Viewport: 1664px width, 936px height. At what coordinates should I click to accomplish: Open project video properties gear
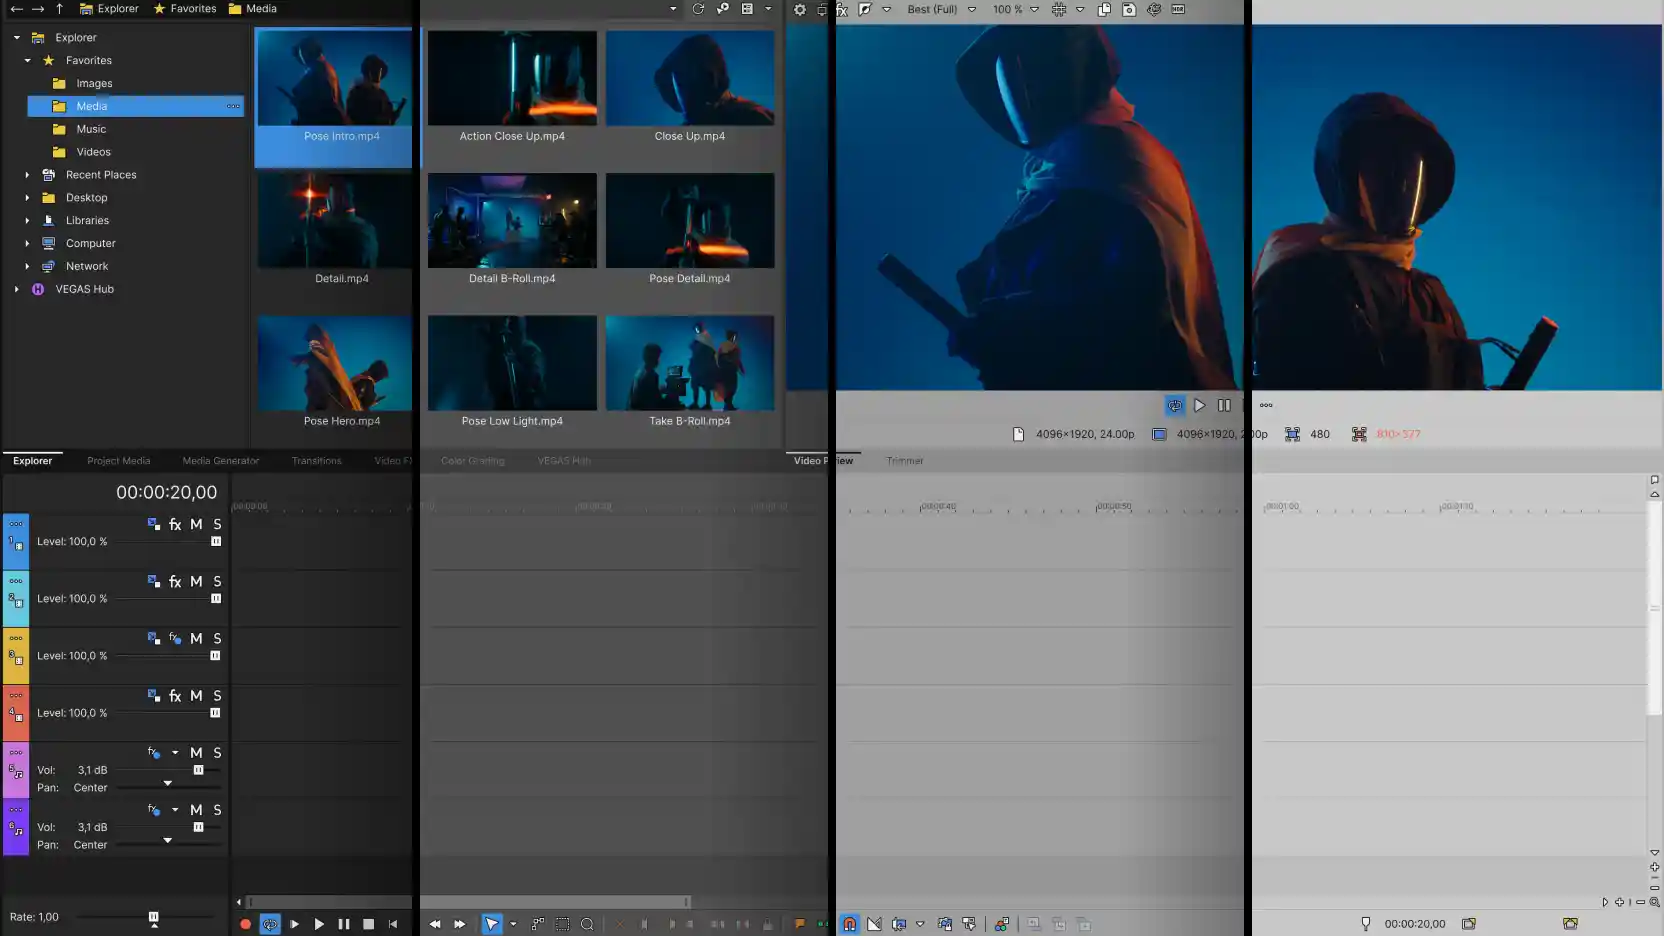click(x=800, y=9)
